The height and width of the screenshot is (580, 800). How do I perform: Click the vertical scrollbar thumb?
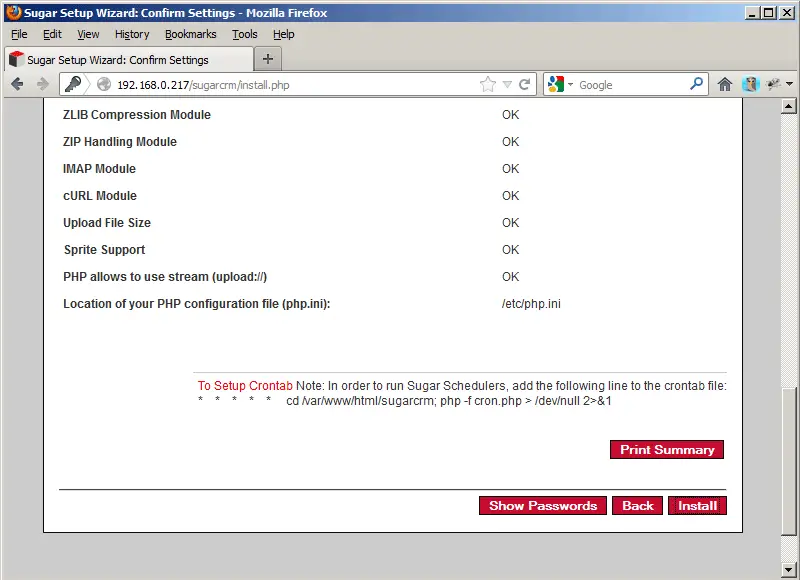788,462
